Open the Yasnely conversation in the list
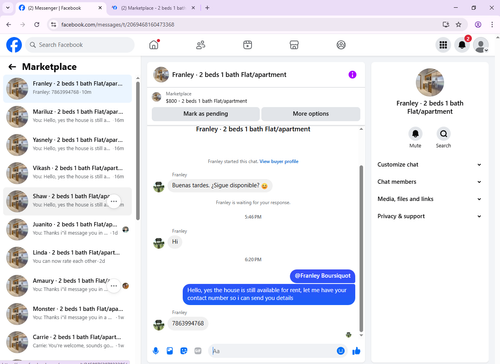This screenshot has height=364, width=500. coord(67,145)
